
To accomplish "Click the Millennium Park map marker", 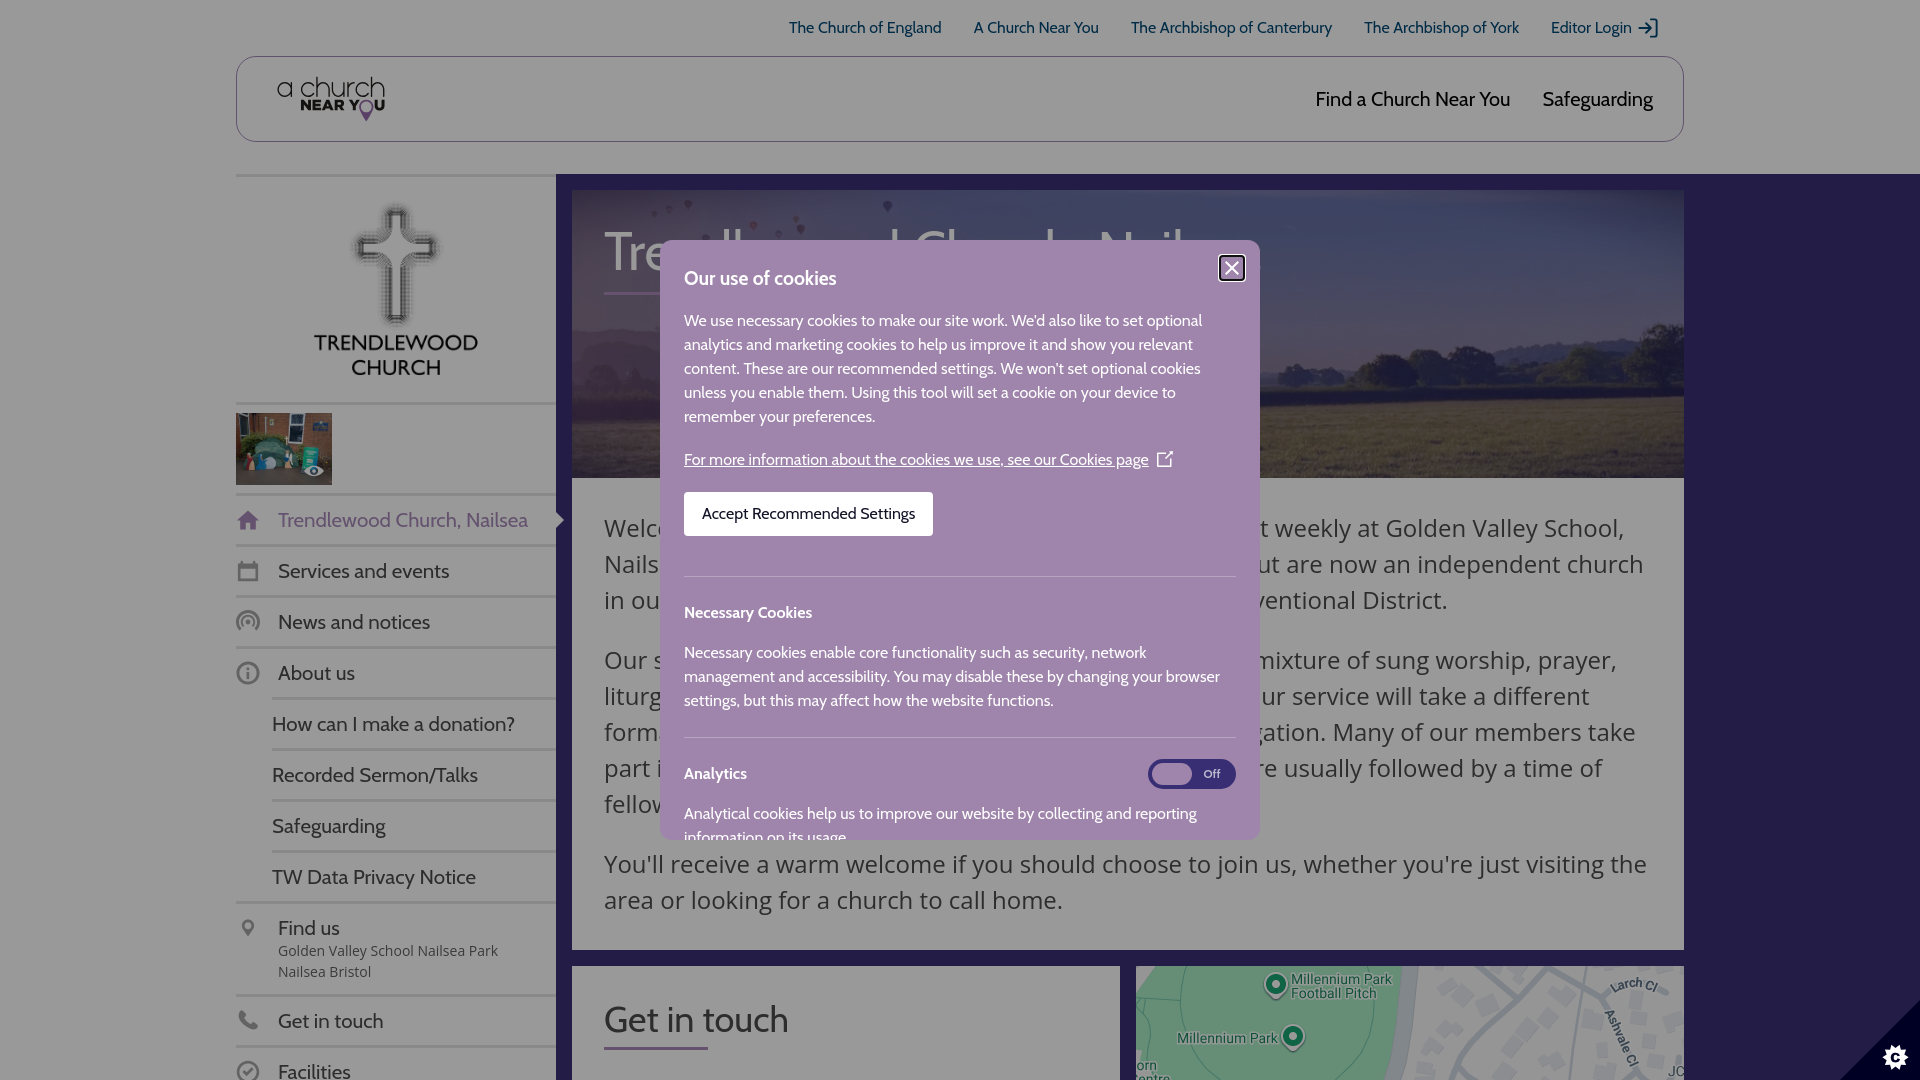I will tap(1293, 1037).
